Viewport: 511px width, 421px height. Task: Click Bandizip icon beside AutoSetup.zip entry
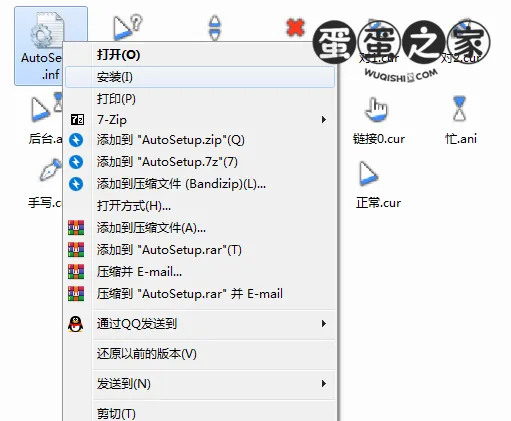click(76, 140)
